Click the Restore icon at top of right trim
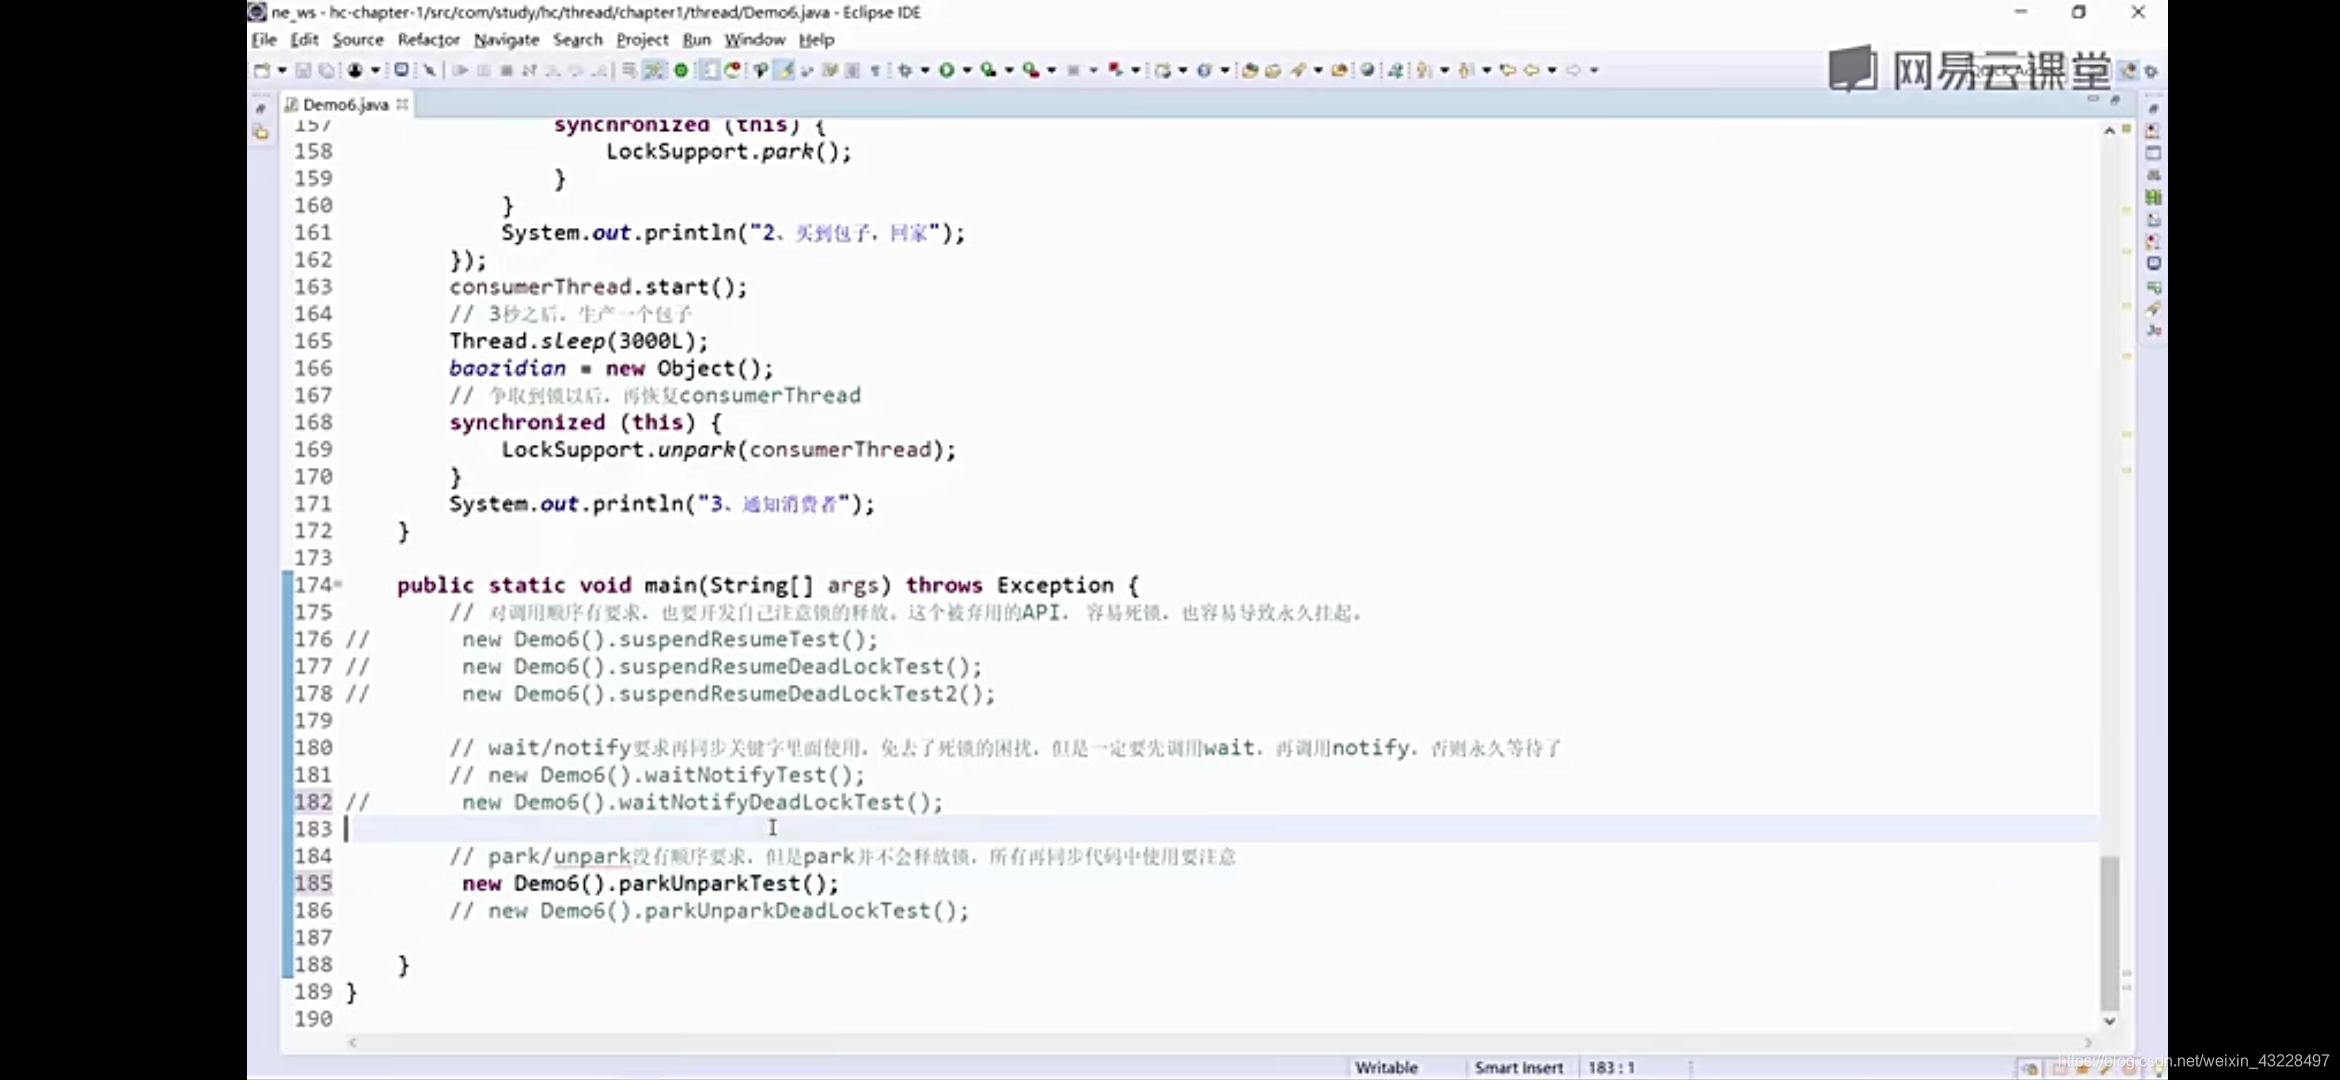Image resolution: width=2340 pixels, height=1080 pixels. 2153,108
